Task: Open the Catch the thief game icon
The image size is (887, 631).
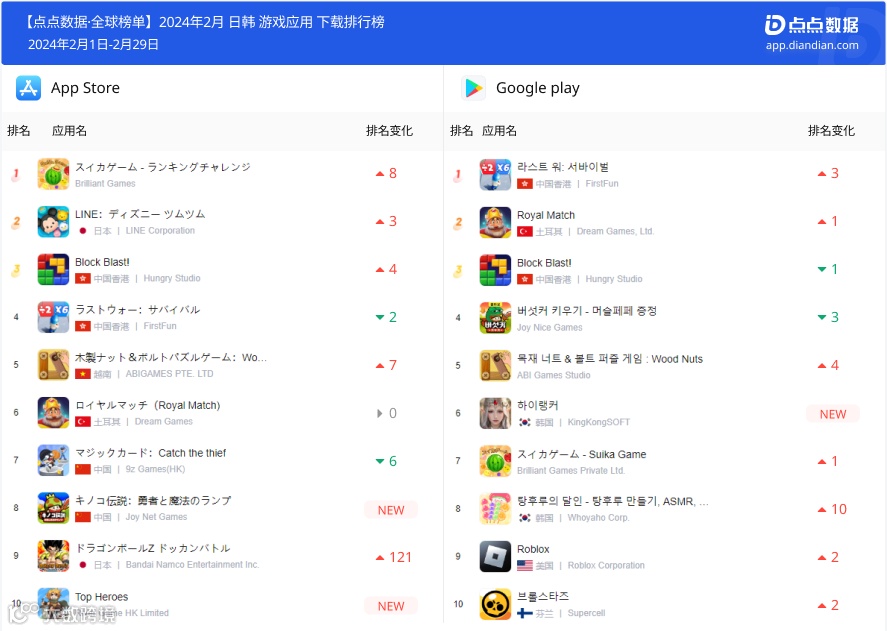Action: (53, 460)
